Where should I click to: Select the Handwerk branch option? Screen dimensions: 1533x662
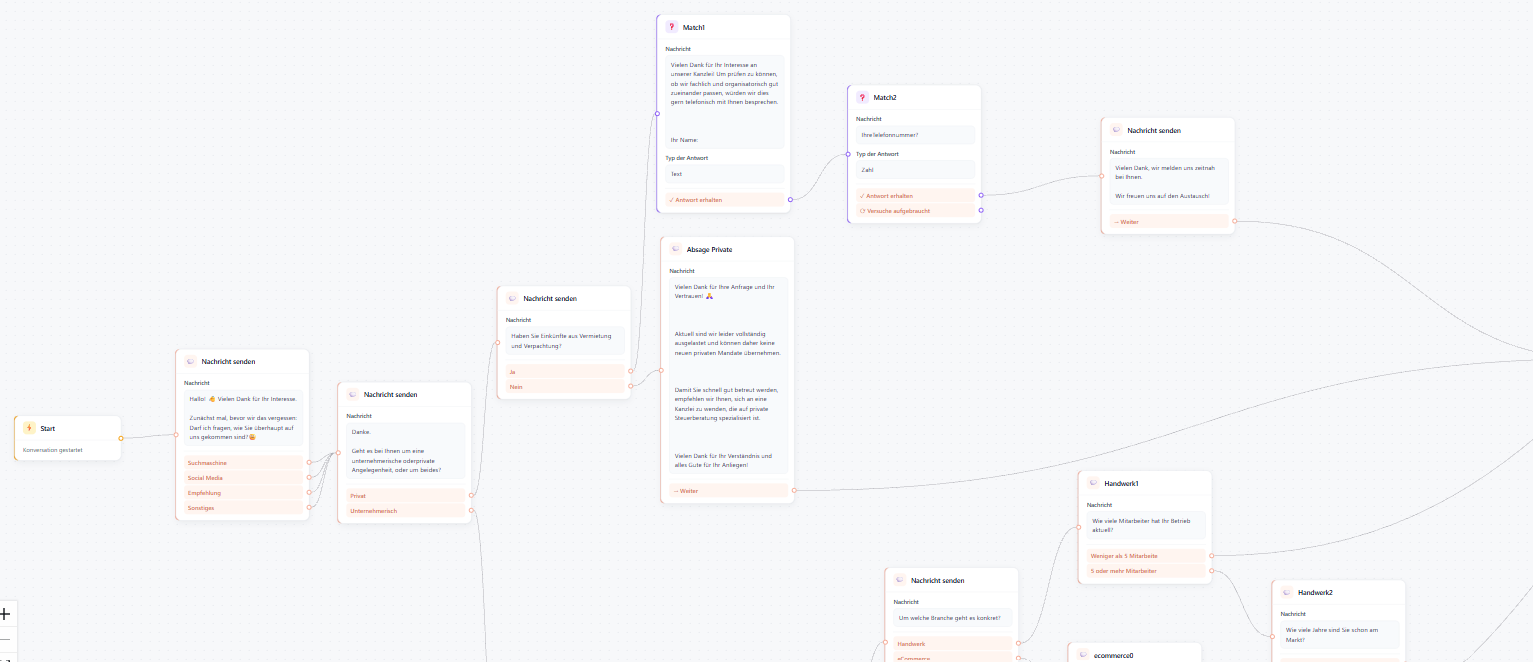pos(952,643)
